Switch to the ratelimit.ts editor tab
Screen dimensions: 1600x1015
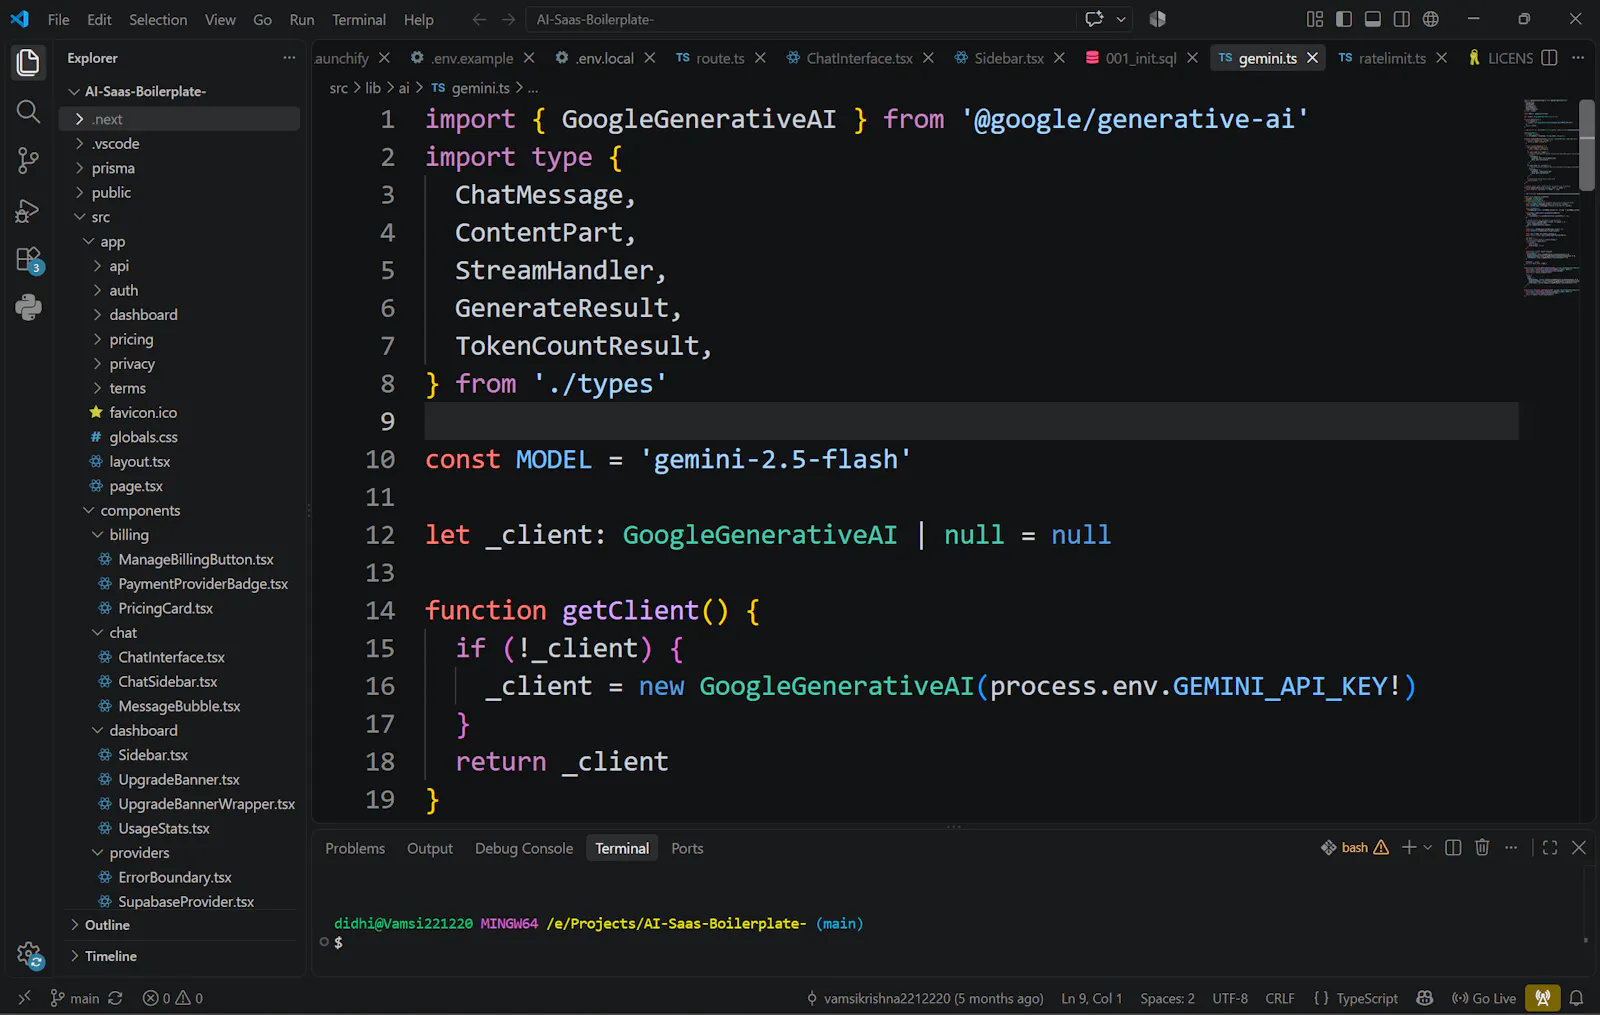pyautogui.click(x=1392, y=58)
